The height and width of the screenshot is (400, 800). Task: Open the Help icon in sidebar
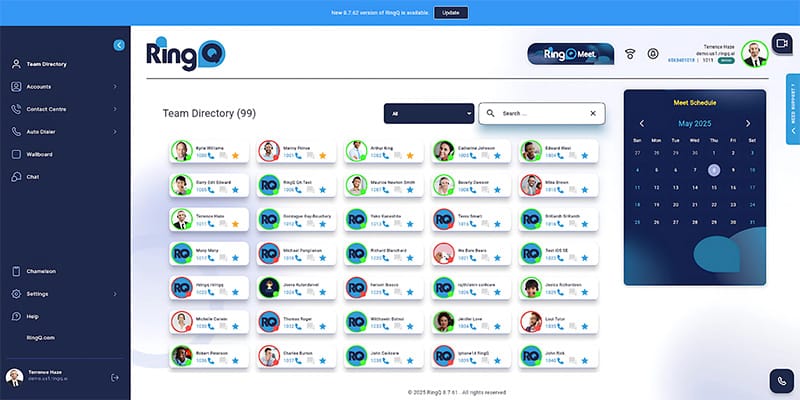(x=16, y=316)
